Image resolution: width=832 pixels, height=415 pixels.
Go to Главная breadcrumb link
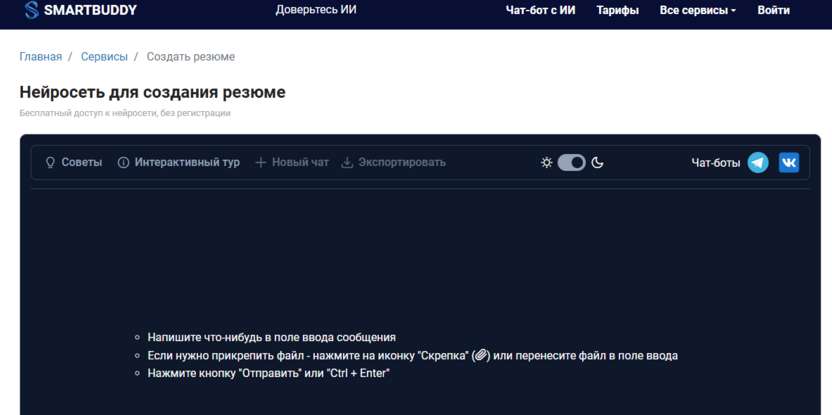pos(41,57)
